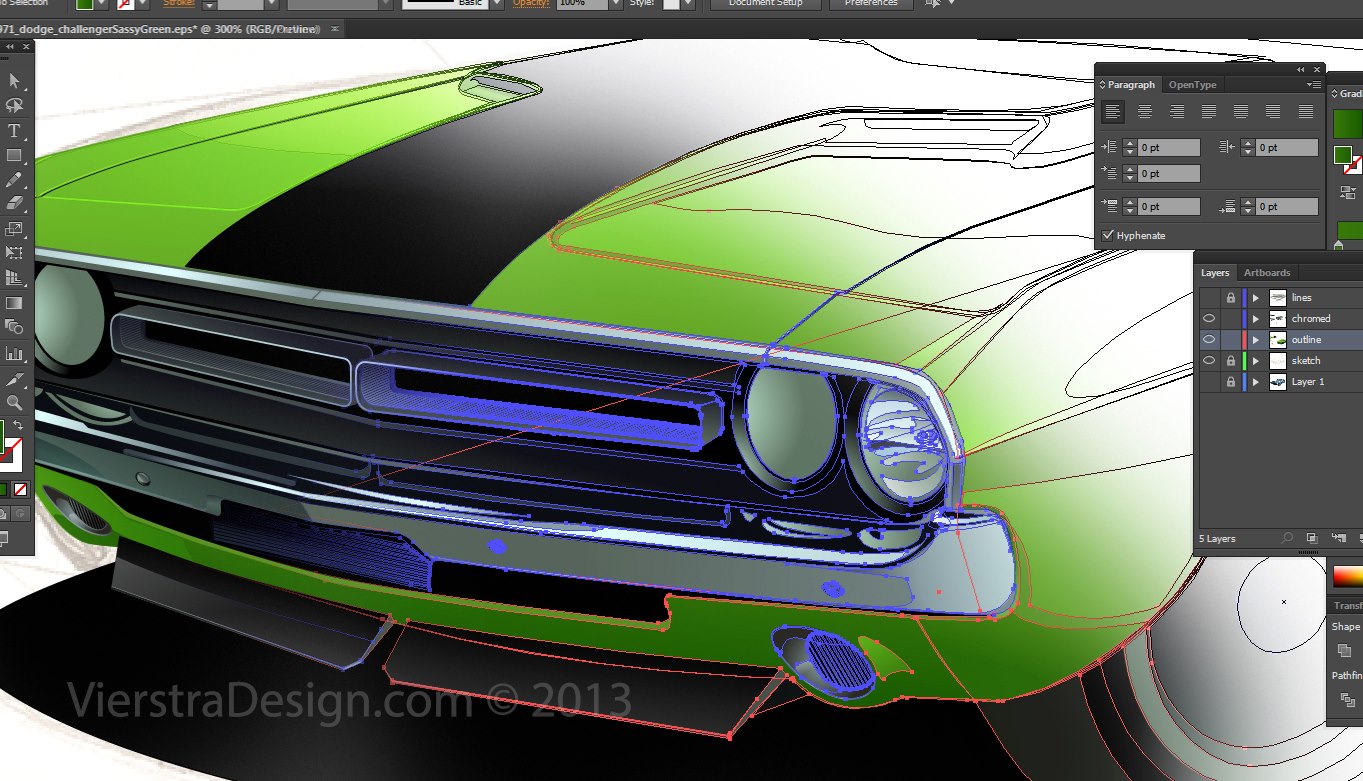
Task: Expand the outline layer contents
Action: [x=1256, y=340]
